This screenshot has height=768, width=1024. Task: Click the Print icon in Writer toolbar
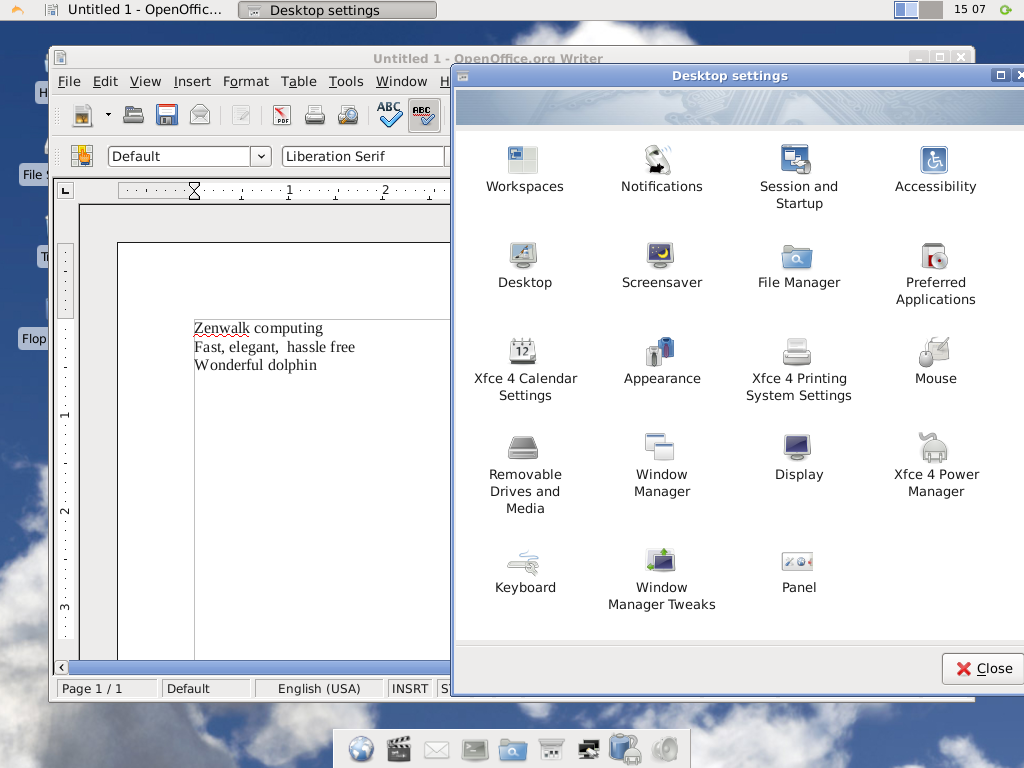pyautogui.click(x=315, y=116)
